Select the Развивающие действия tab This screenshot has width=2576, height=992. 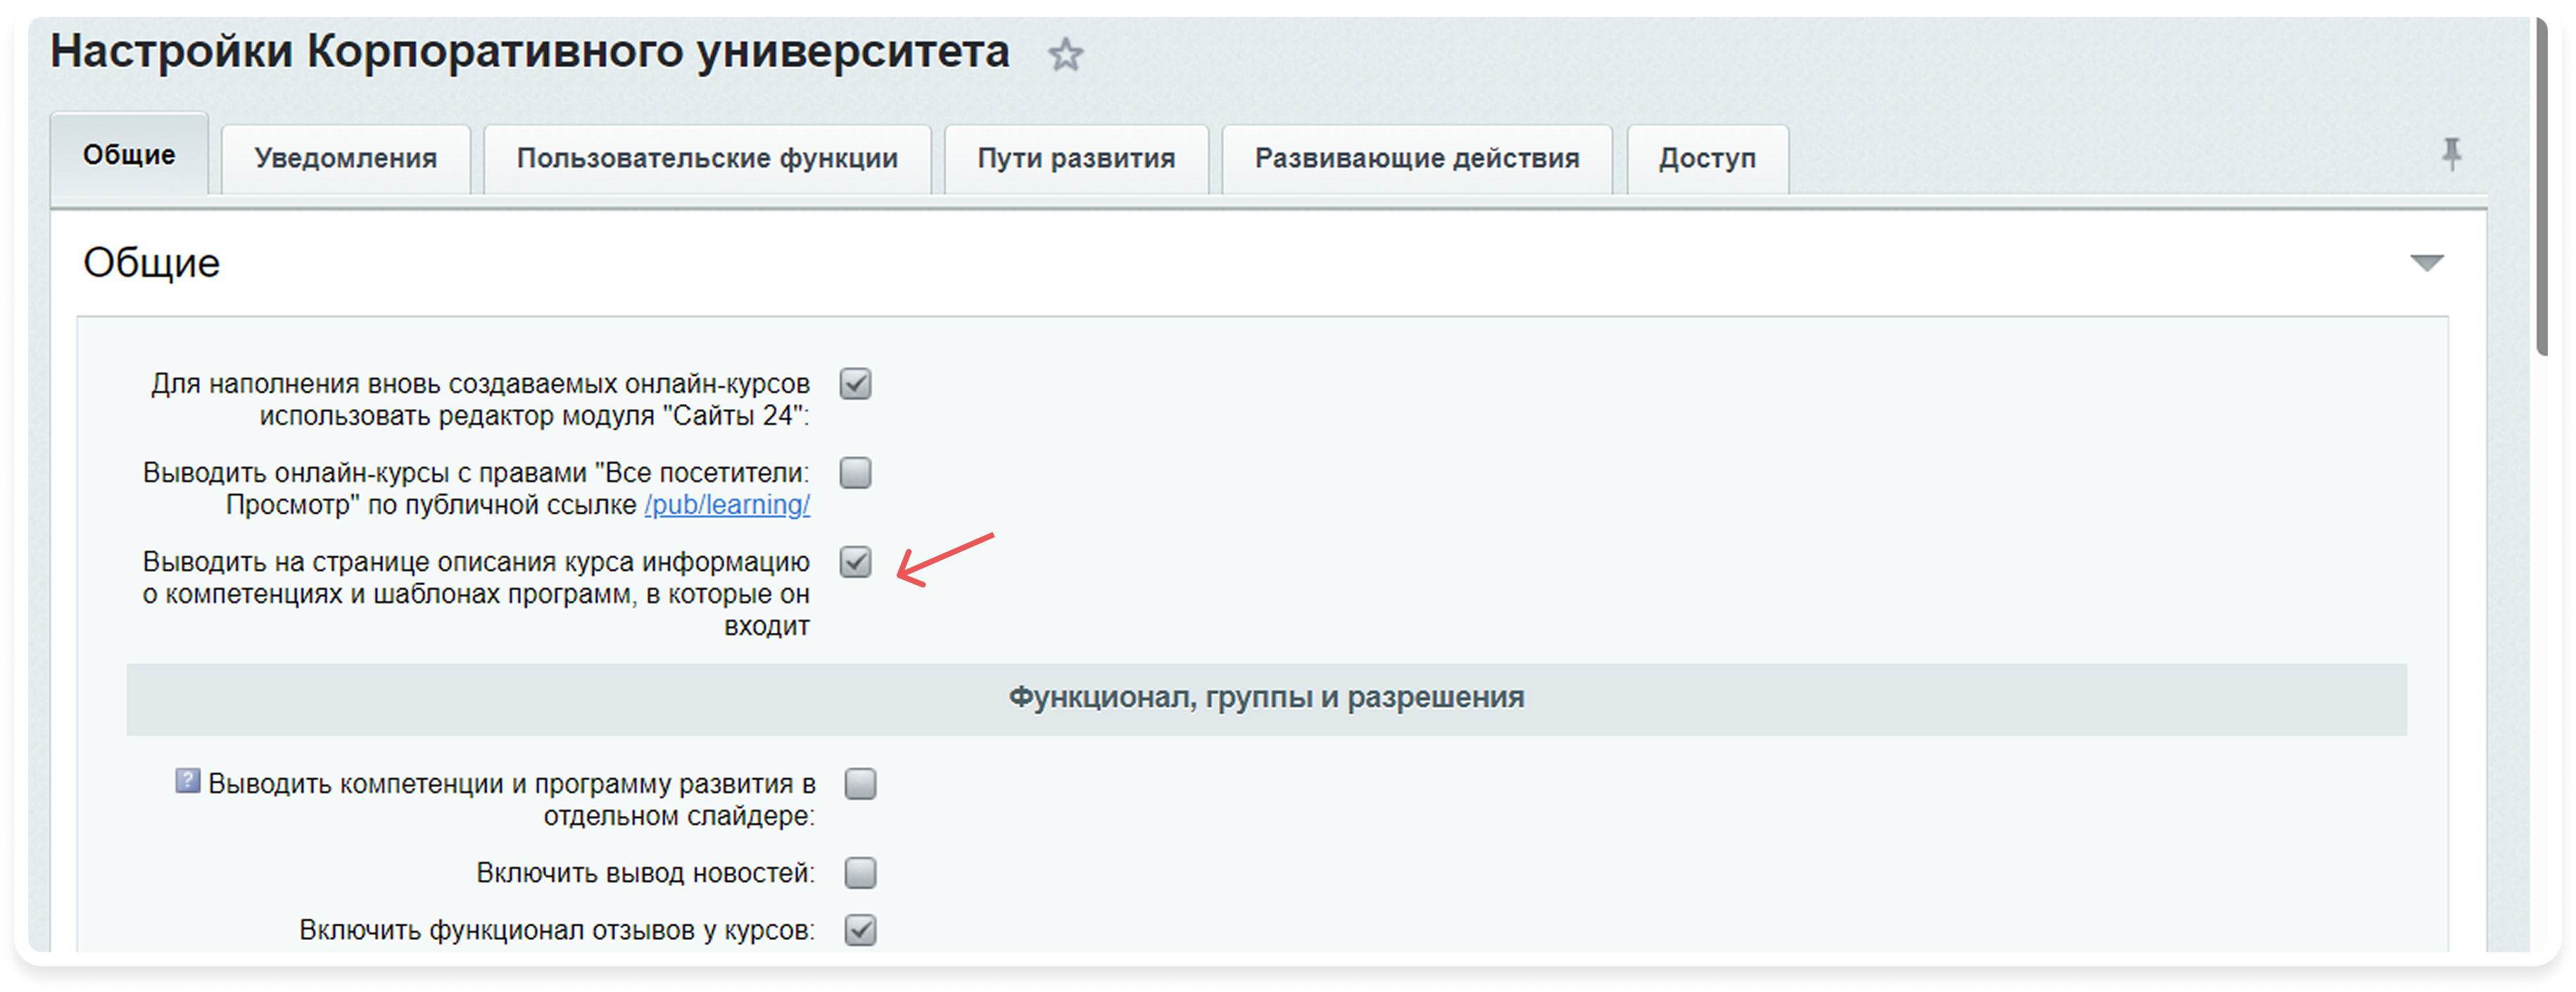pos(1417,158)
